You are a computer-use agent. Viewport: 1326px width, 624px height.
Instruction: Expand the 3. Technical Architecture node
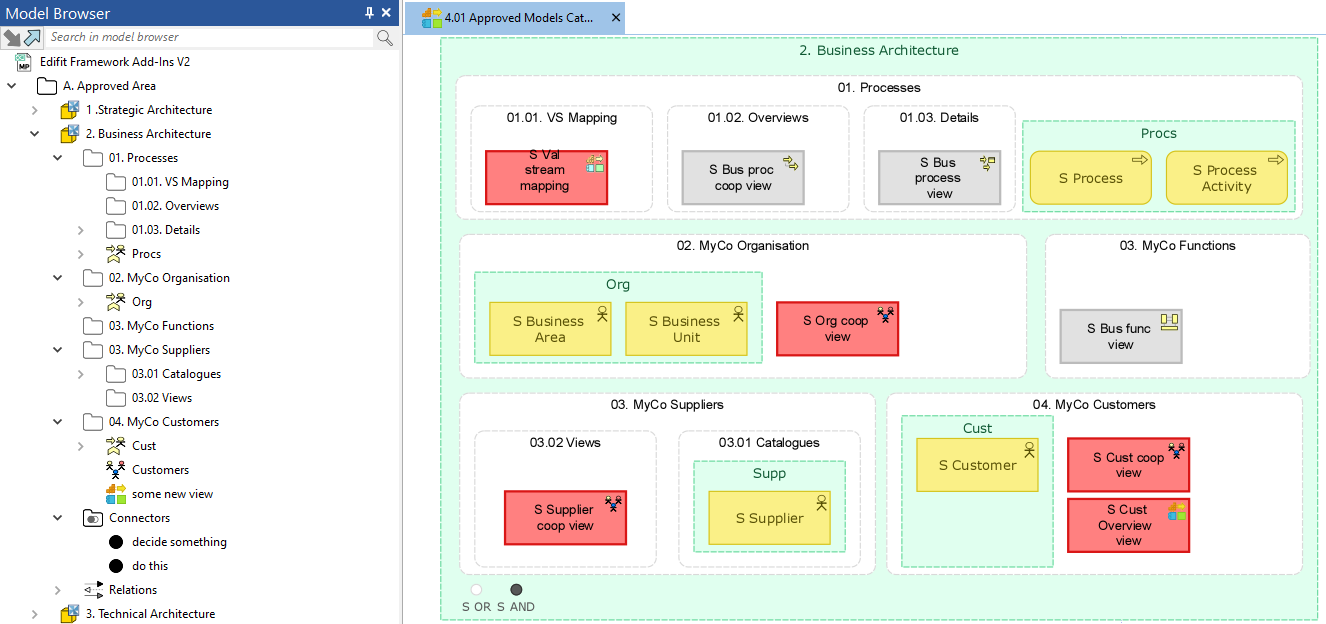pyautogui.click(x=35, y=614)
